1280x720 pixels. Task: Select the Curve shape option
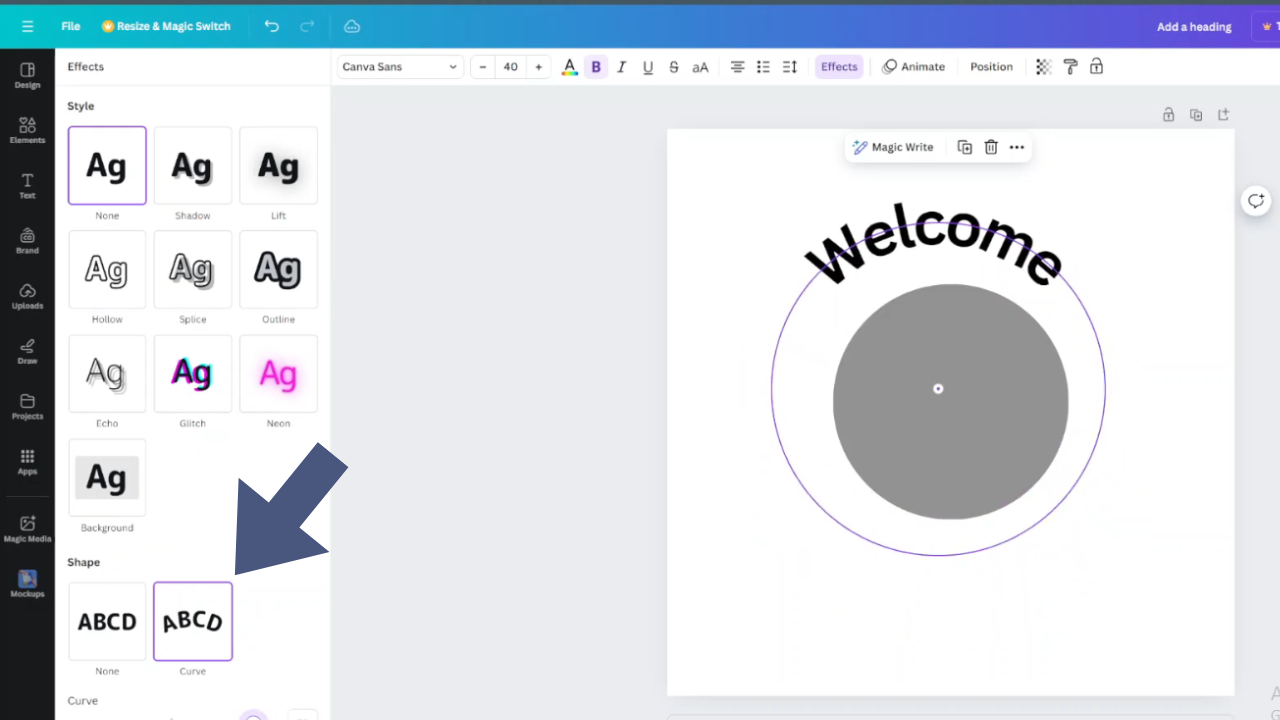[193, 621]
